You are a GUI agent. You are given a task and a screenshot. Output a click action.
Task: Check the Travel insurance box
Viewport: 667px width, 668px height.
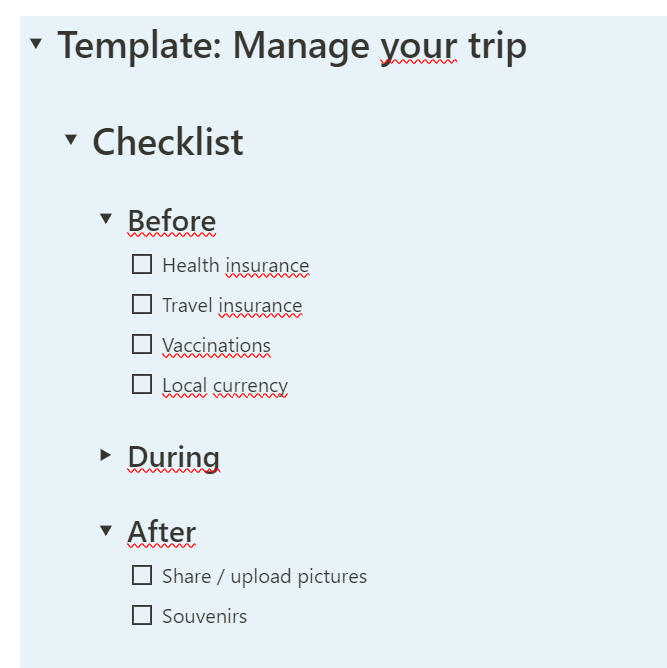click(x=142, y=305)
